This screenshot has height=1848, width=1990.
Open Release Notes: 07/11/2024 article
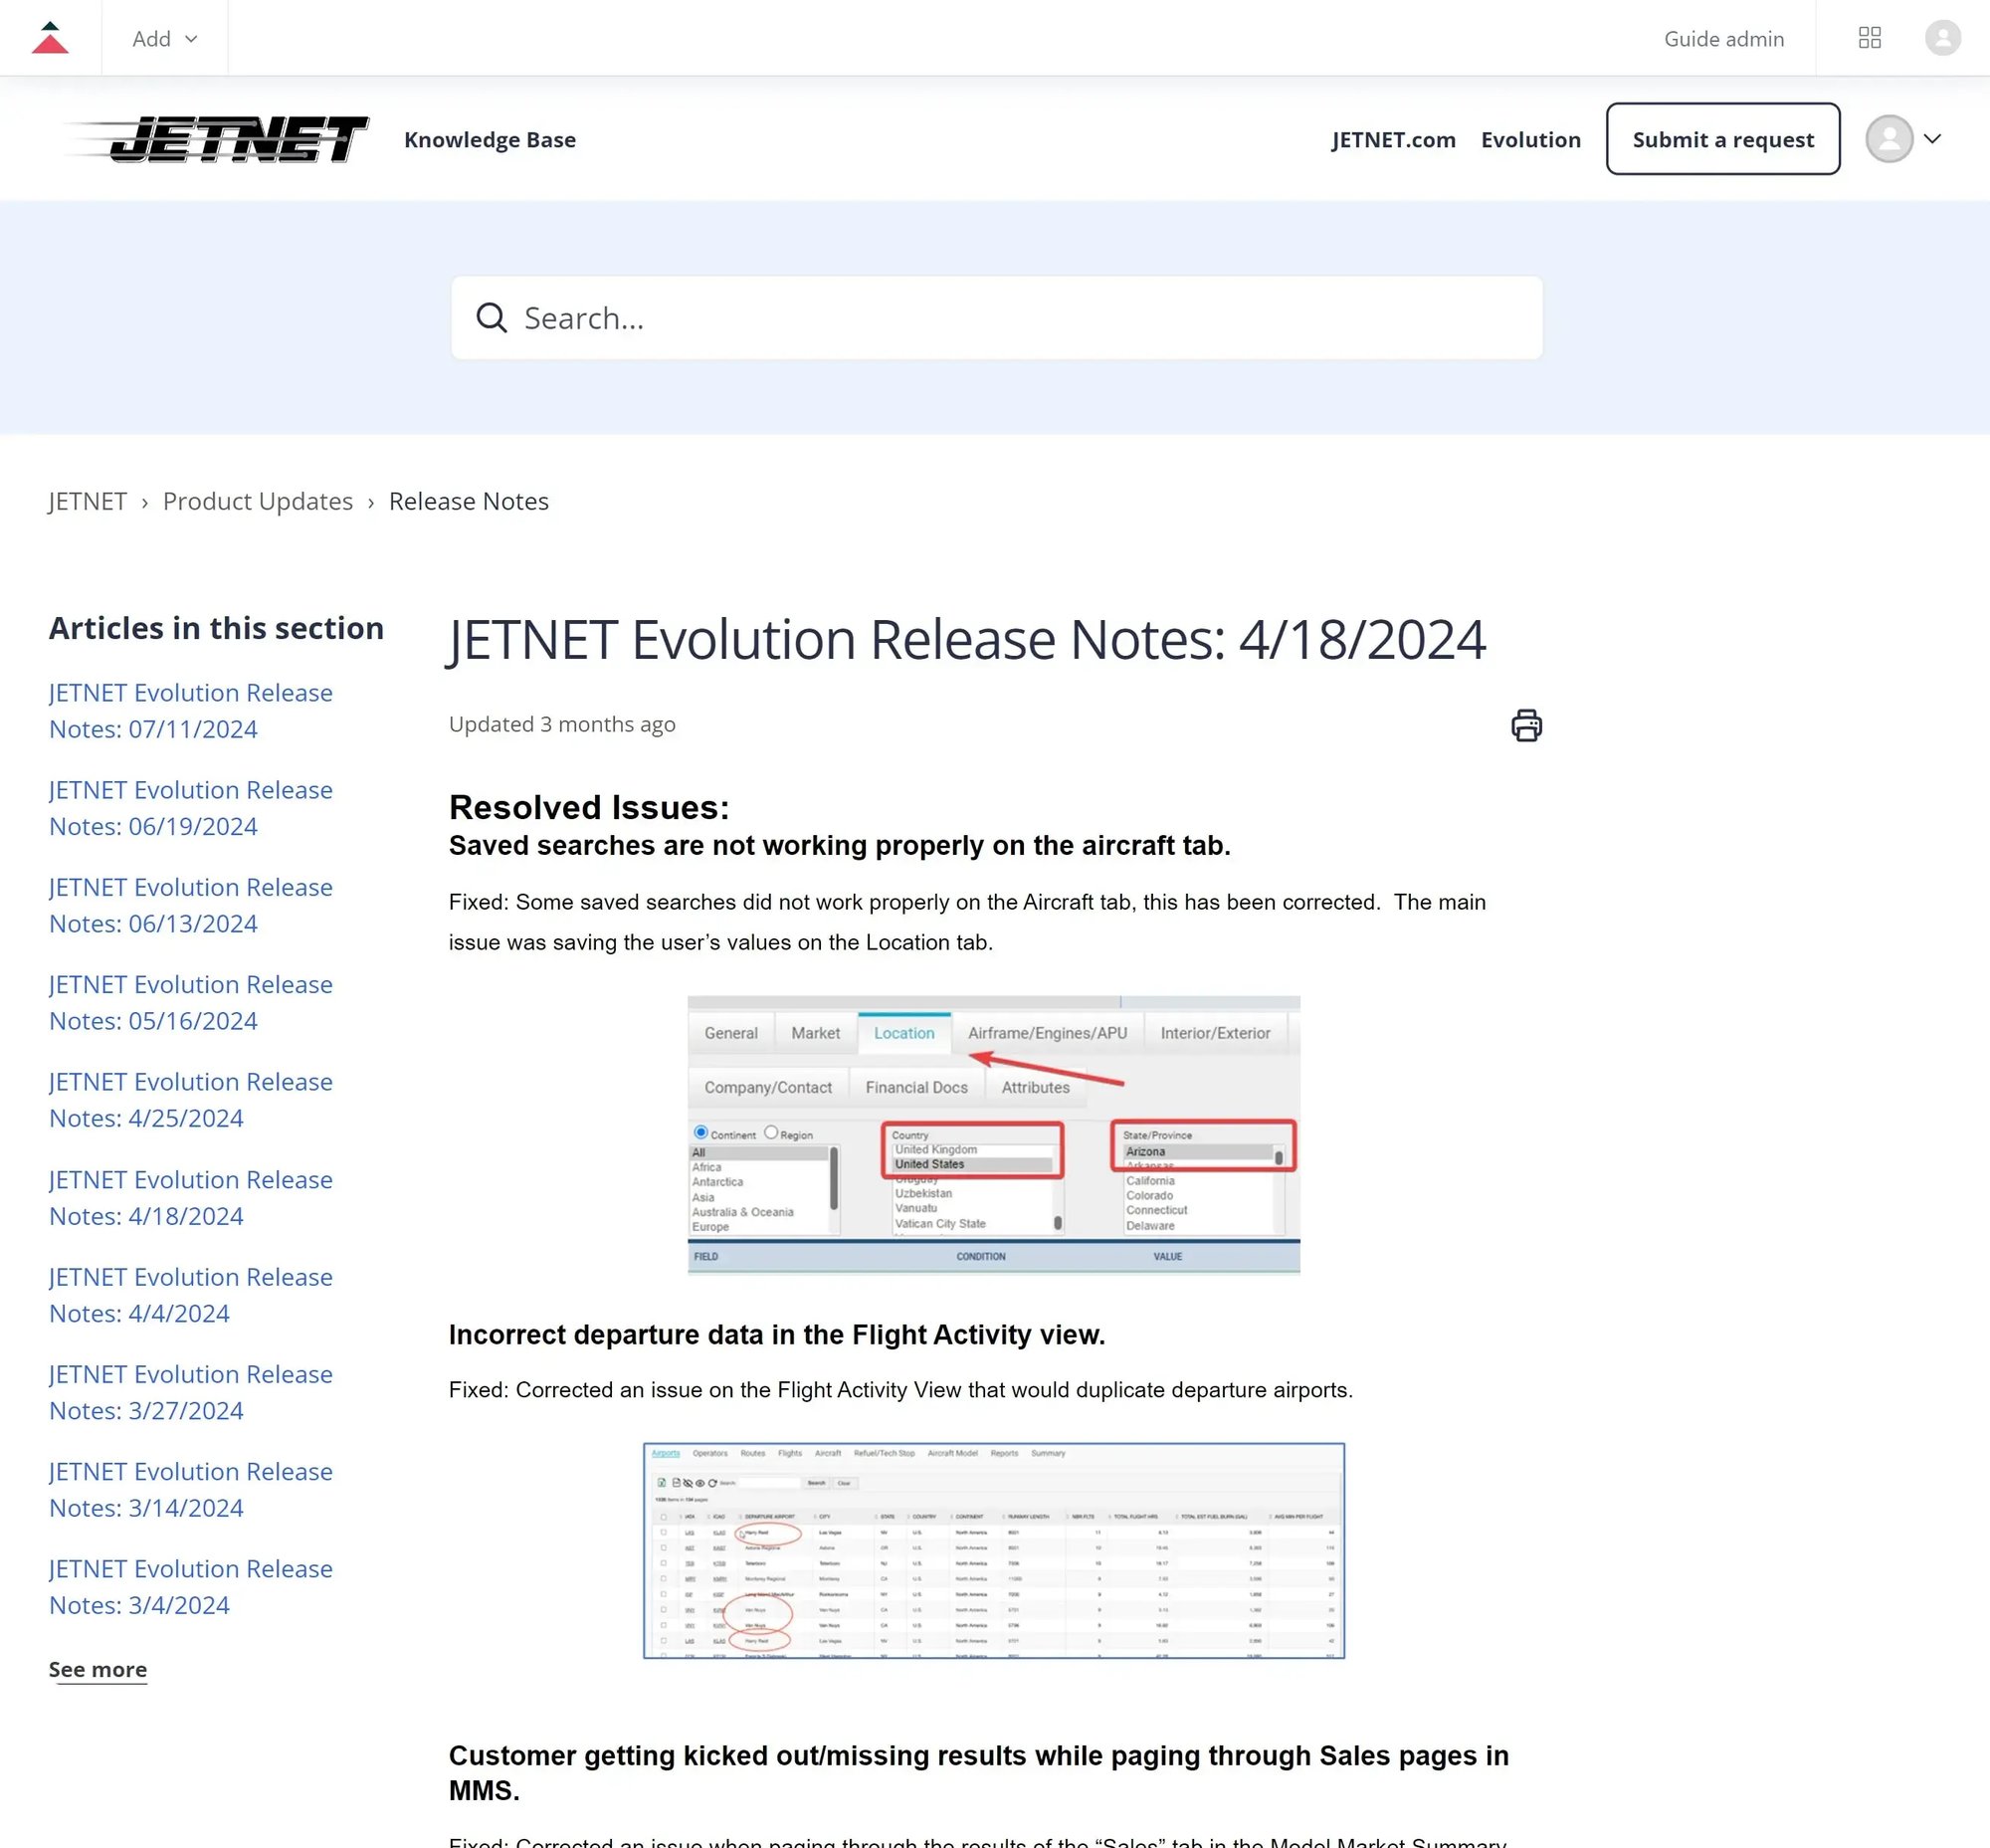(x=190, y=710)
